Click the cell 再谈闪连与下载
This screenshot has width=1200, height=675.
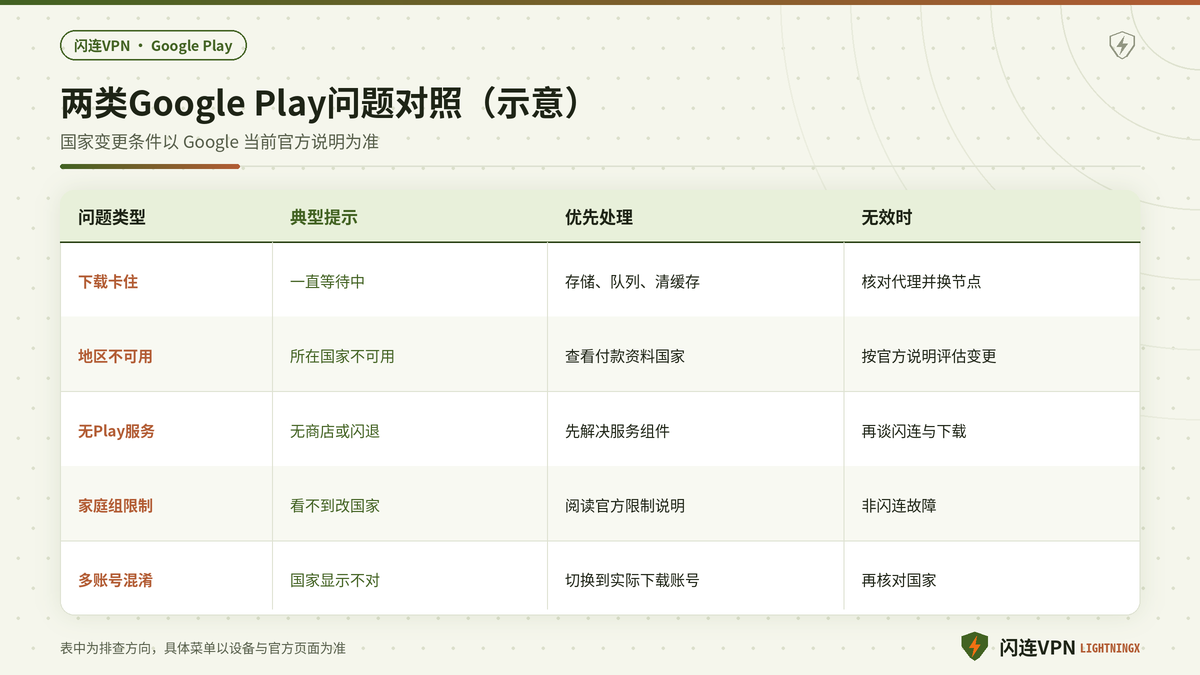click(x=914, y=431)
